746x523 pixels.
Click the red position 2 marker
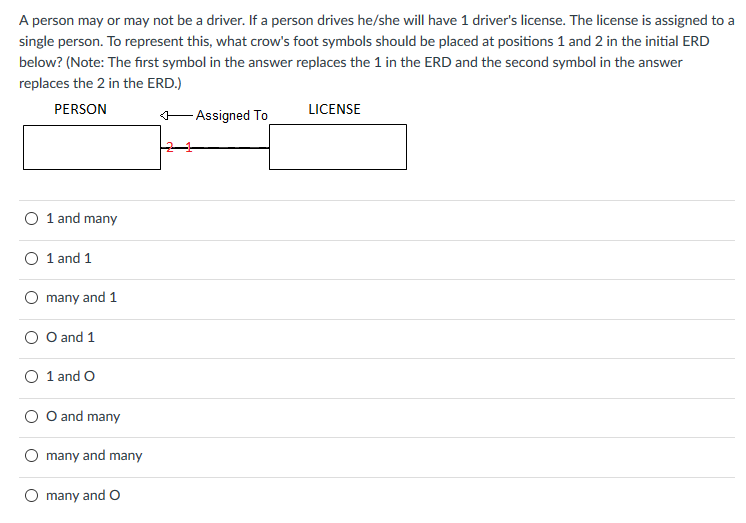[170, 147]
